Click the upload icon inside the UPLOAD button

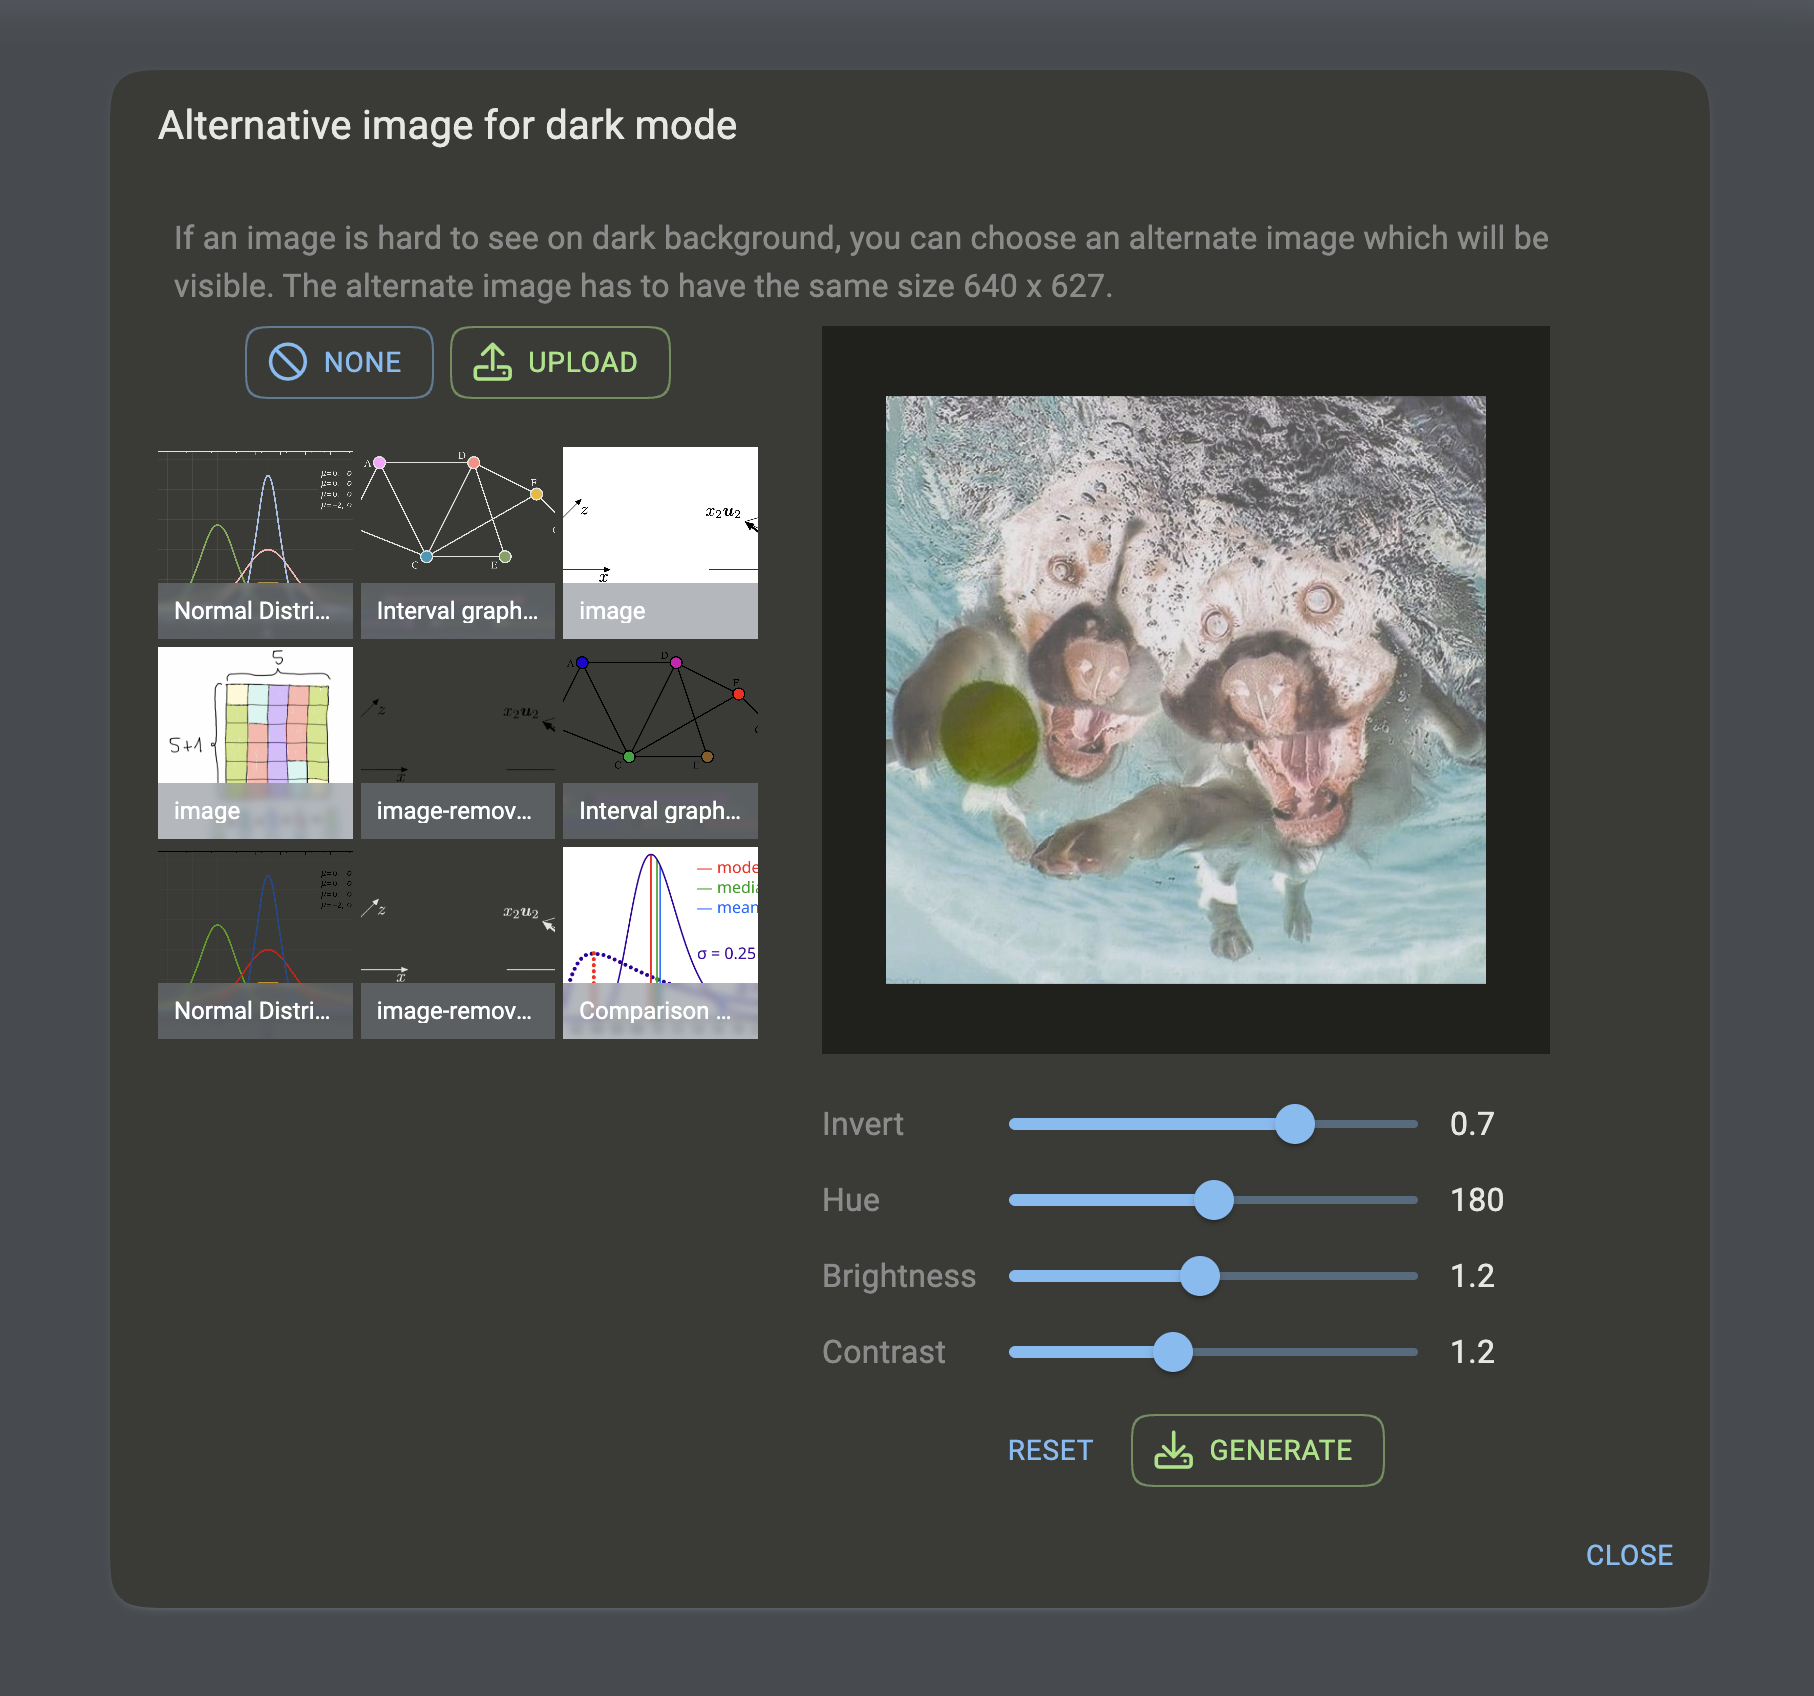(x=493, y=363)
